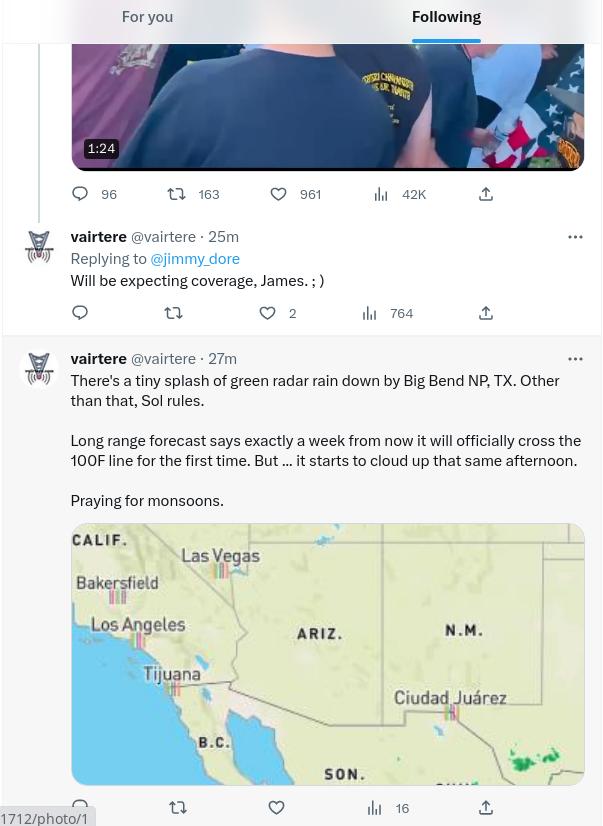Repost the Big Bend radar rain post
Viewport: 603px width, 826px height.
point(178,807)
